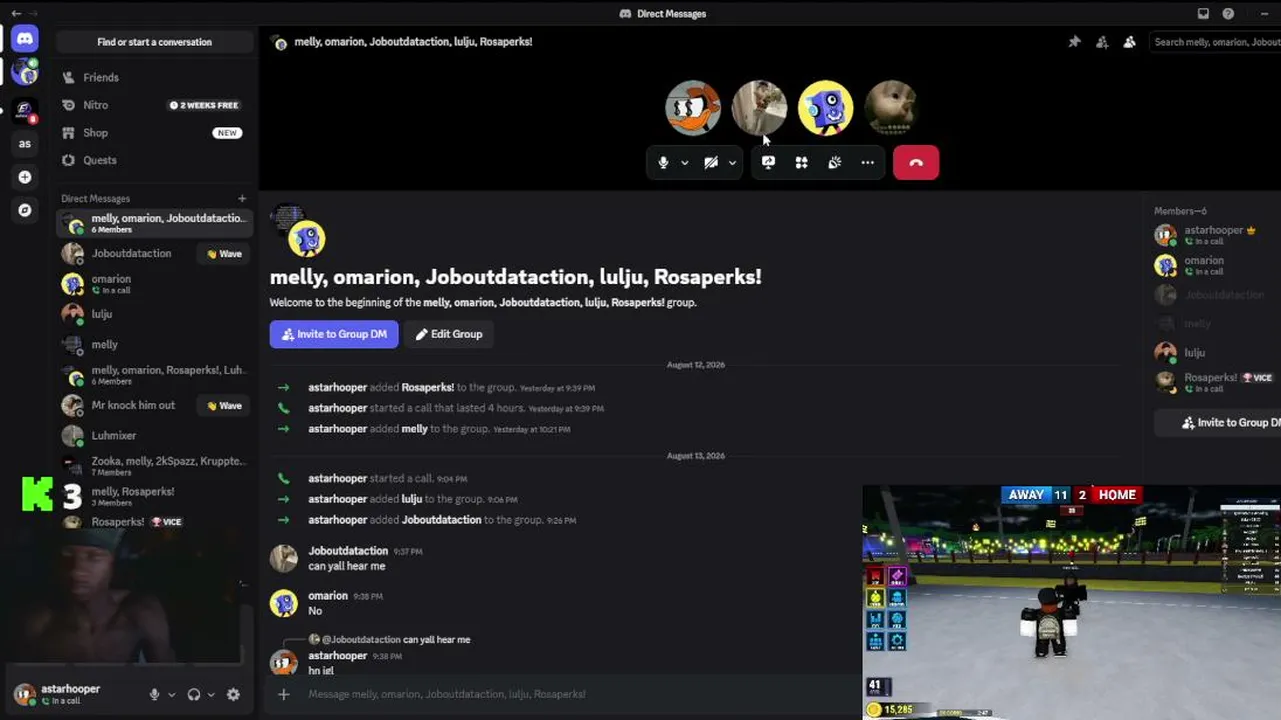Expand input device options in user panel
Viewport: 1281px width, 720px height.
pyautogui.click(x=172, y=695)
